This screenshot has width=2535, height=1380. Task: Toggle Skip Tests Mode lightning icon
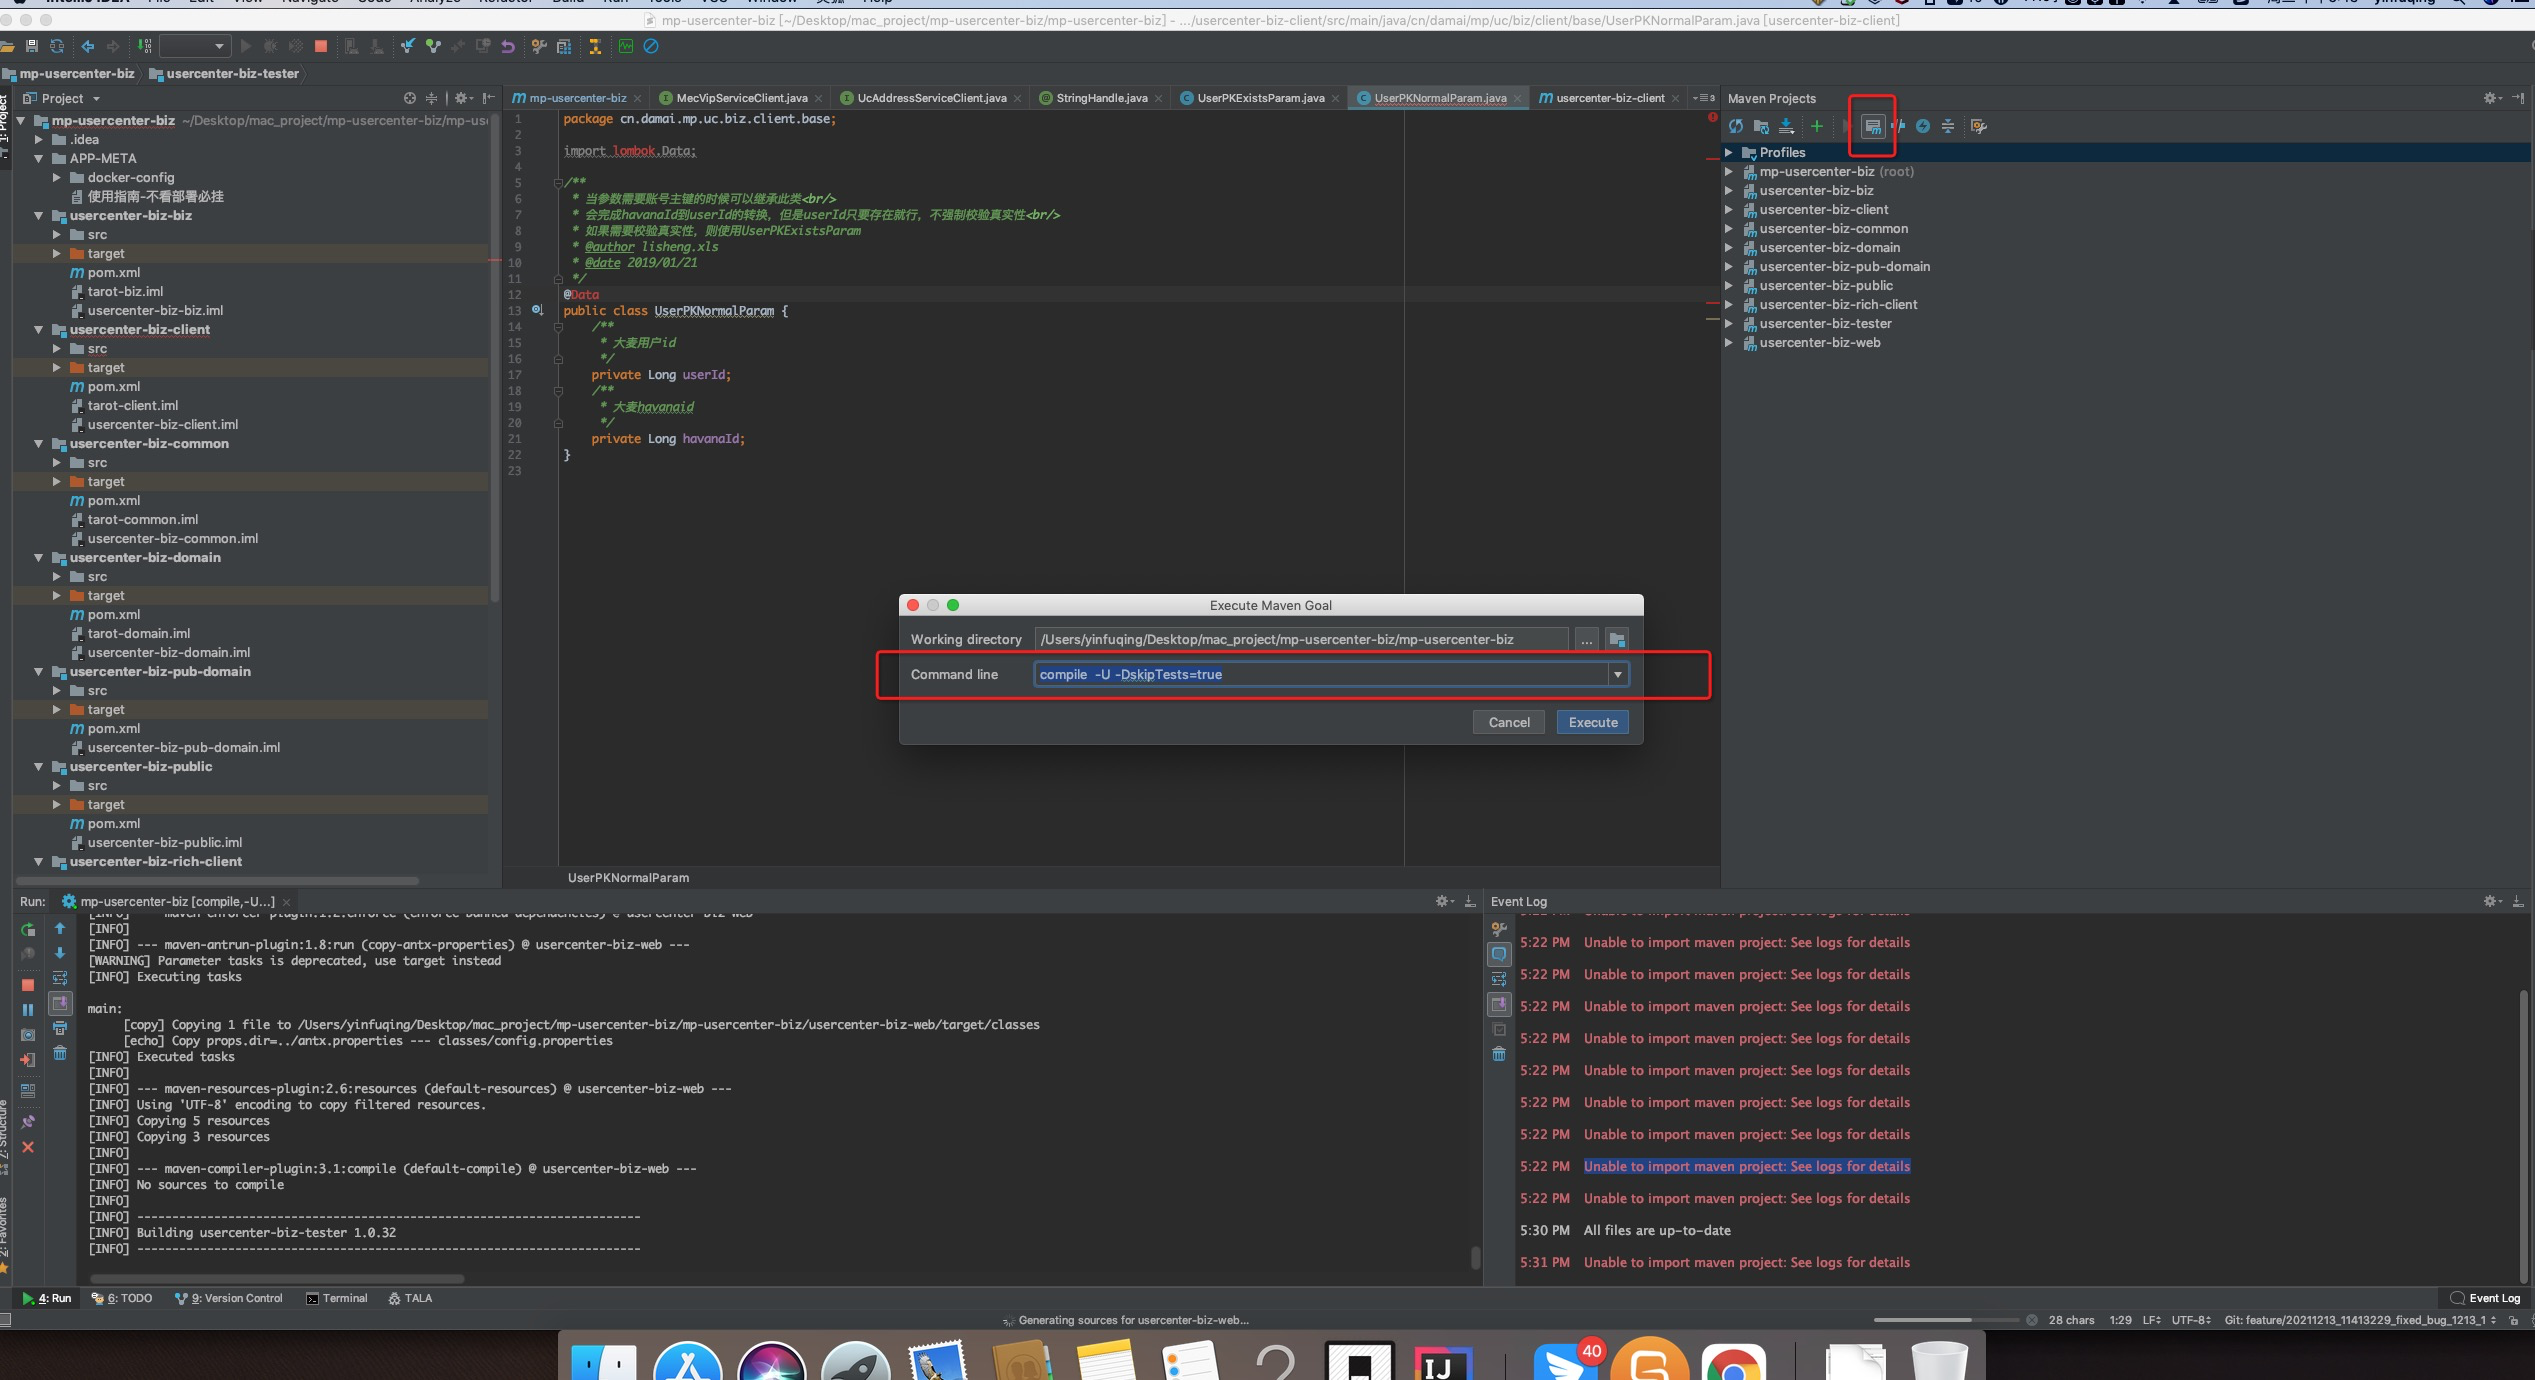click(x=1922, y=126)
